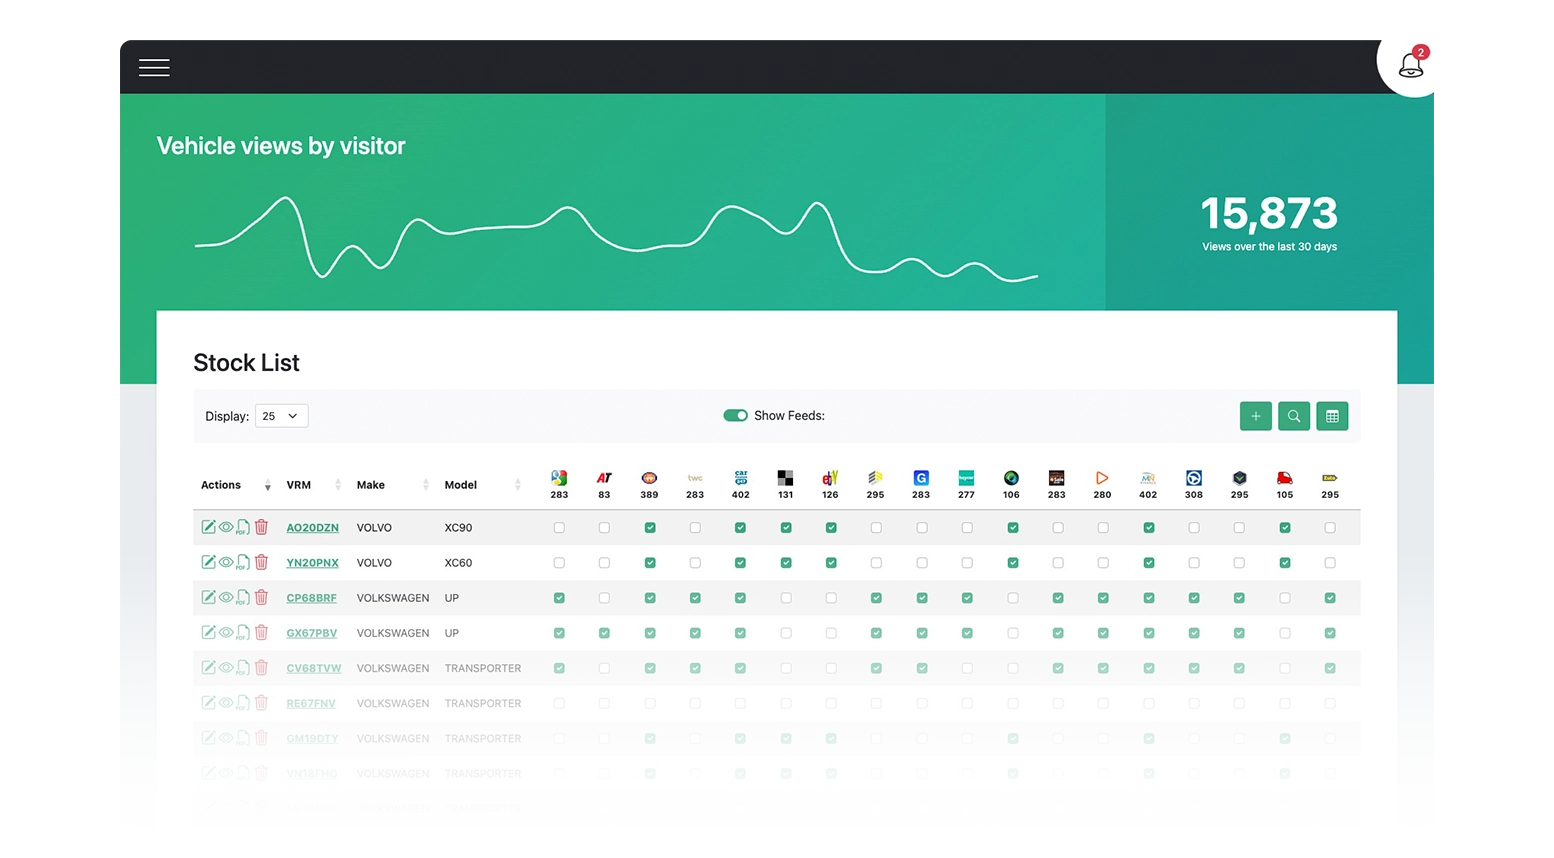Sort the table by Make column
The height and width of the screenshot is (858, 1554).
[x=371, y=485]
